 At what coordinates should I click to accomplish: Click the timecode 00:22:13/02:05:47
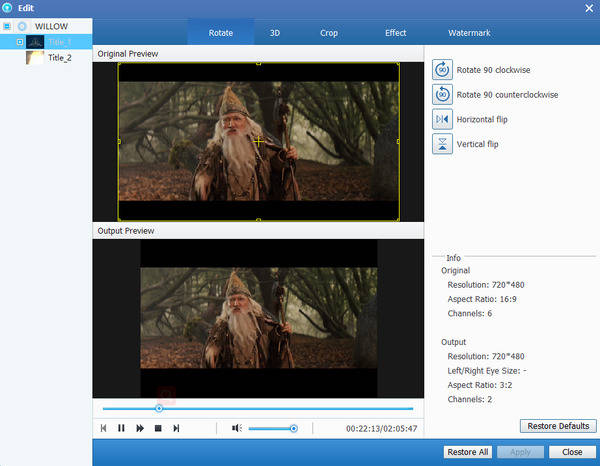point(382,429)
